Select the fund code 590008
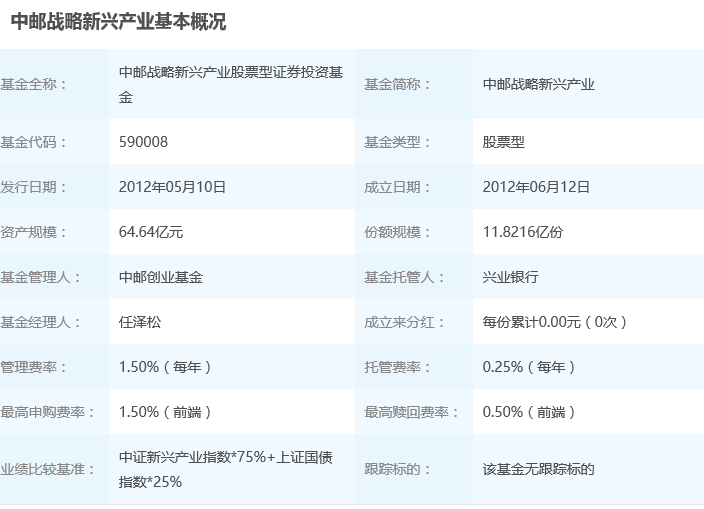This screenshot has height=509, width=704. [143, 142]
